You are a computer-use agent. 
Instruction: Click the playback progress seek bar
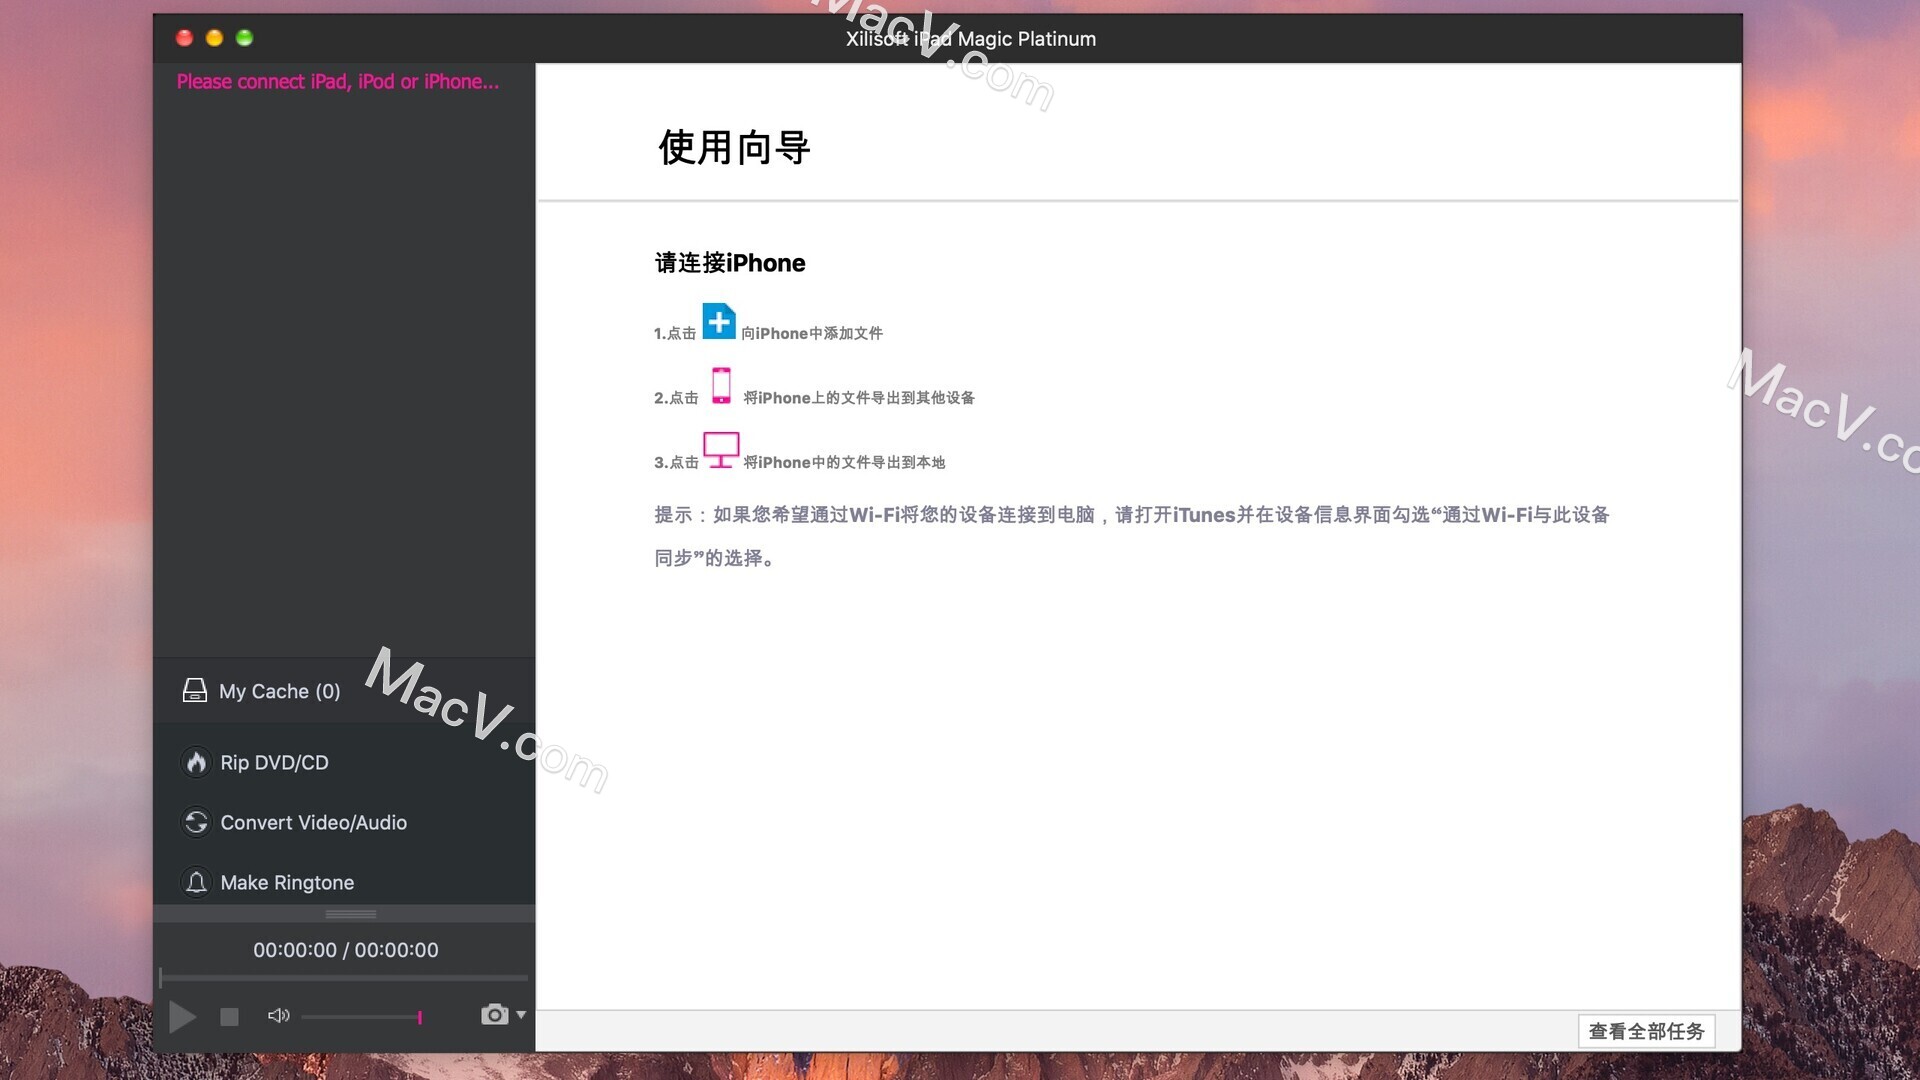point(344,977)
